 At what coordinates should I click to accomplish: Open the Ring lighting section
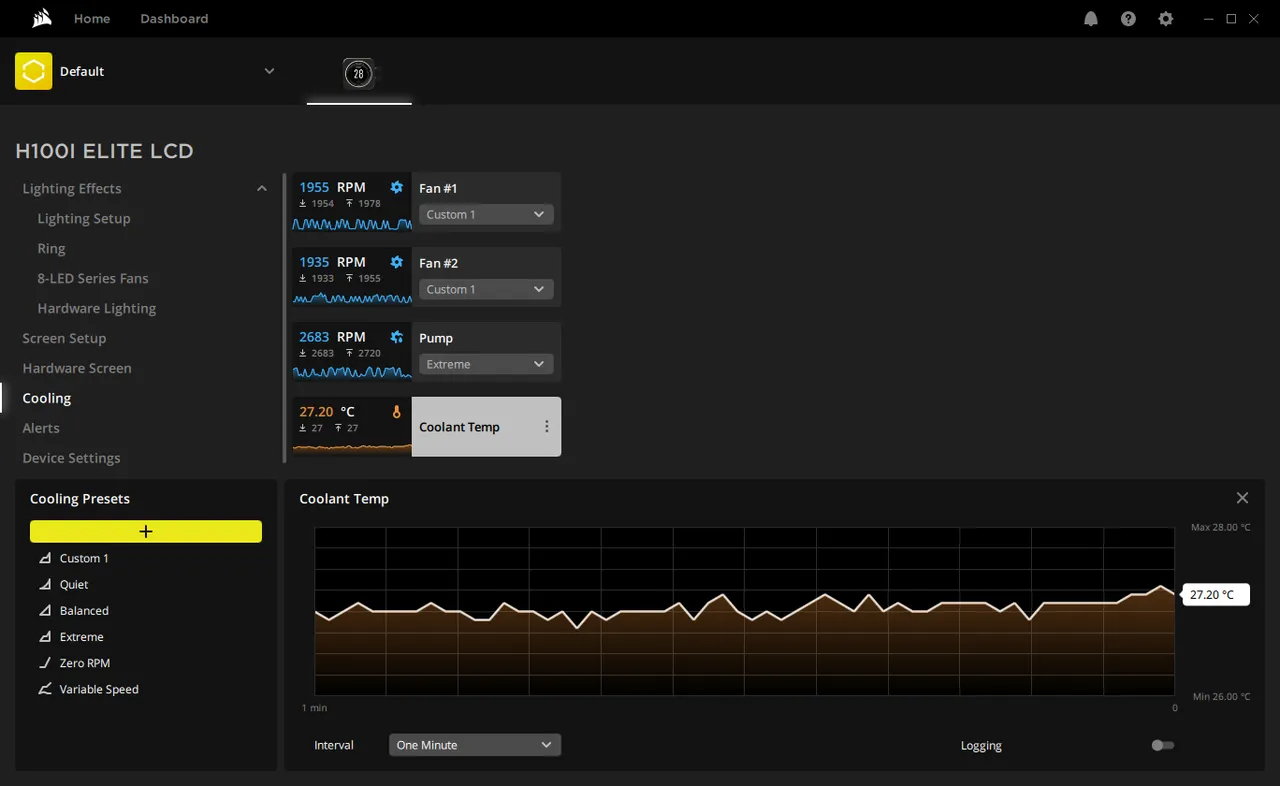pyautogui.click(x=51, y=248)
